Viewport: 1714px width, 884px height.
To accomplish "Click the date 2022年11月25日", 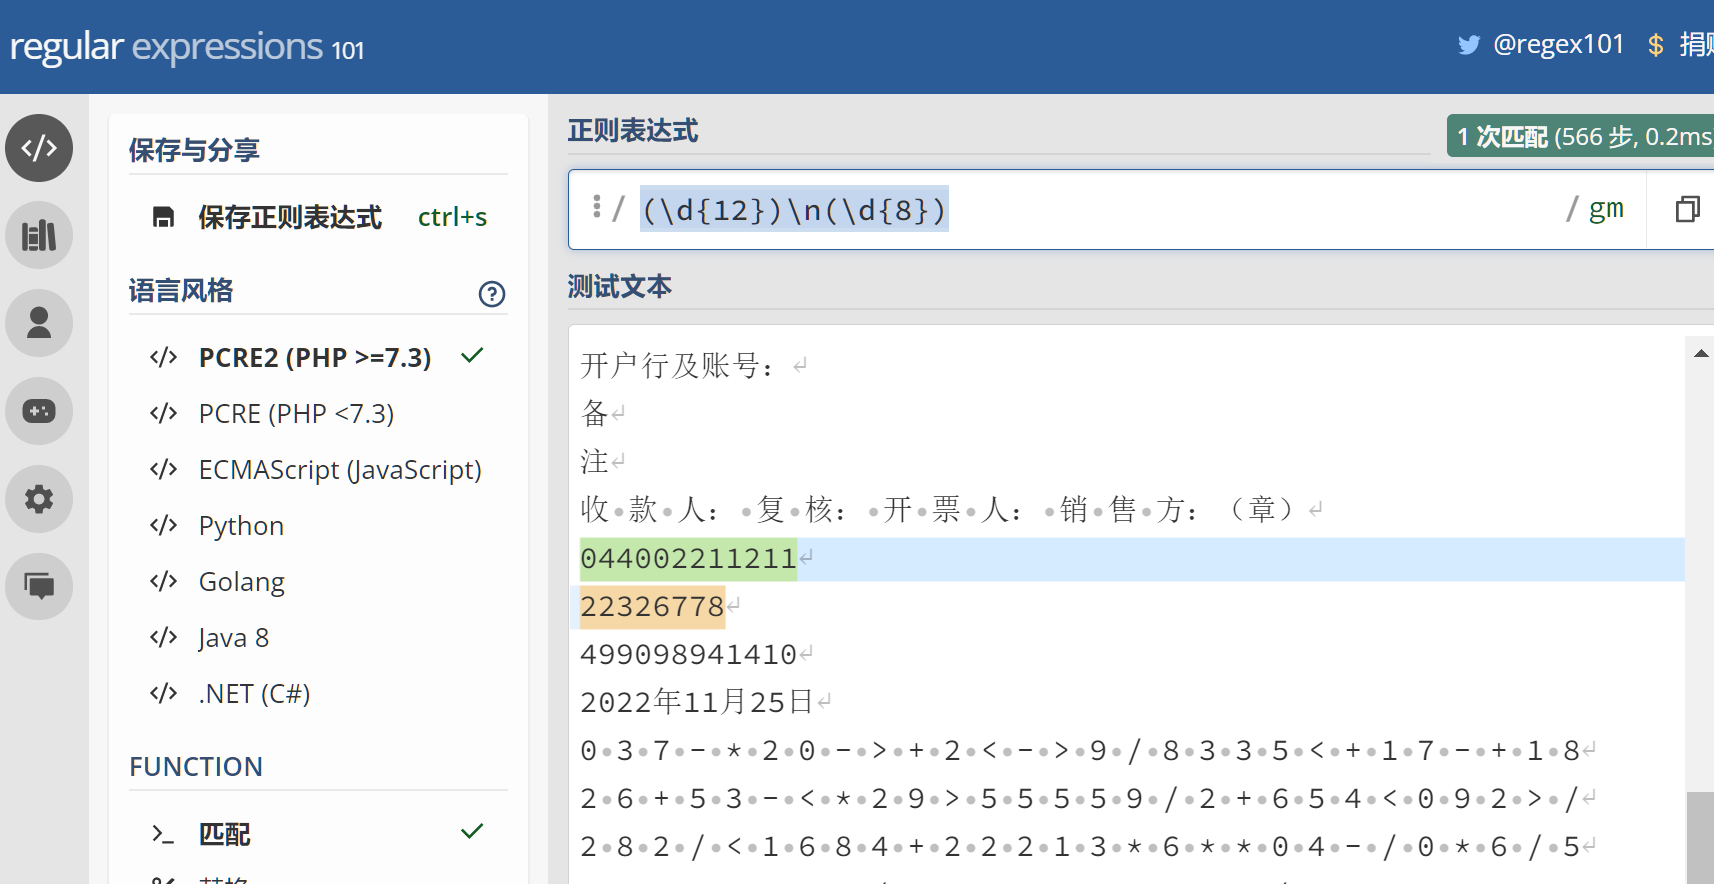I will click(x=696, y=702).
